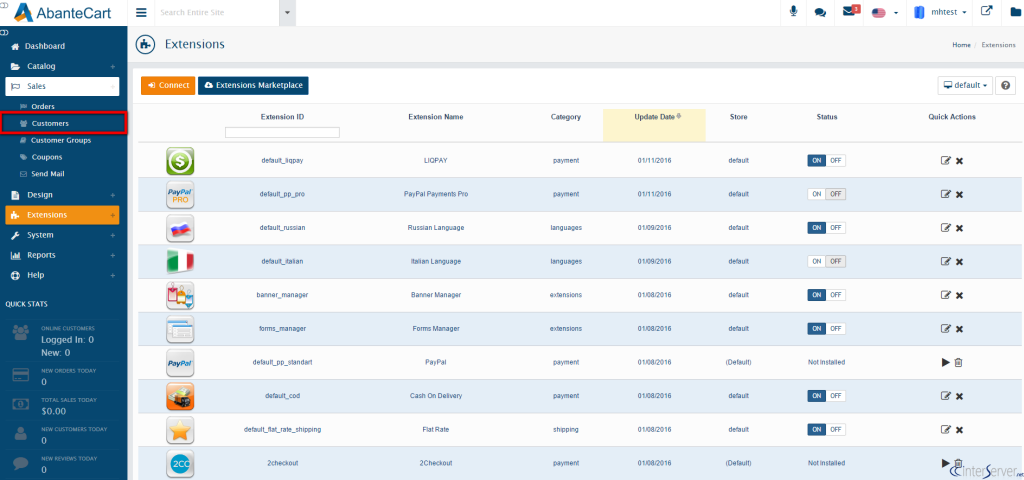Viewport: 1024px width, 480px height.
Task: Toggle status switch for default_liqpay
Action: click(826, 161)
